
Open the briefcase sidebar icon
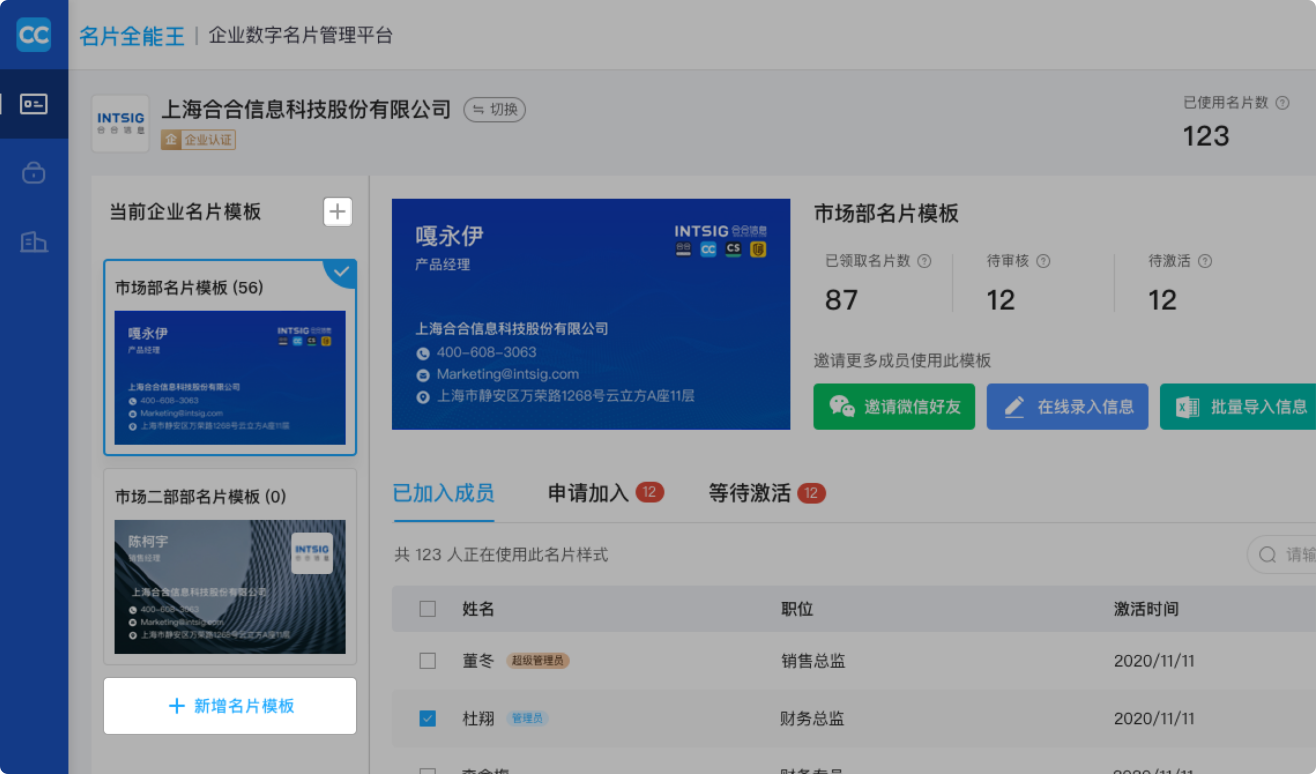(x=34, y=173)
